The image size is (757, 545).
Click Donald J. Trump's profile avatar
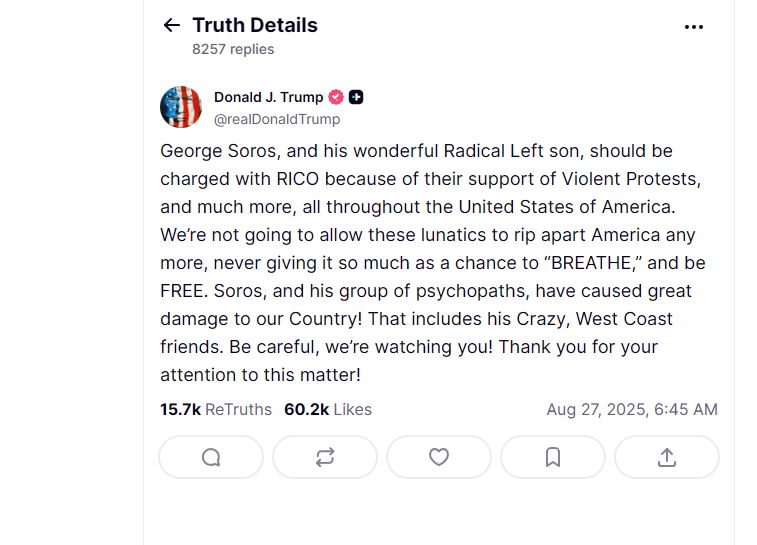pos(181,107)
